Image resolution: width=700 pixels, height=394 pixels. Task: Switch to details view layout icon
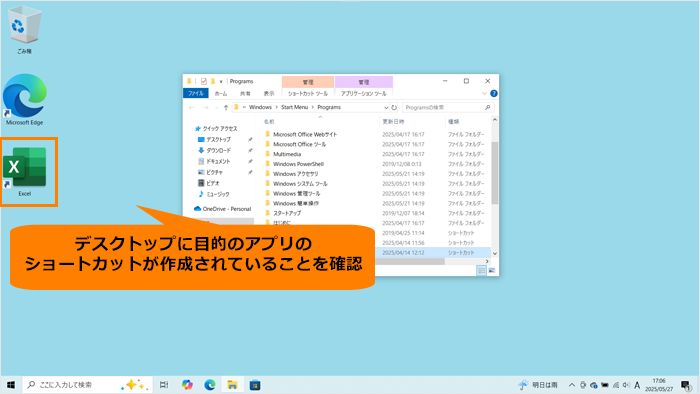point(482,270)
